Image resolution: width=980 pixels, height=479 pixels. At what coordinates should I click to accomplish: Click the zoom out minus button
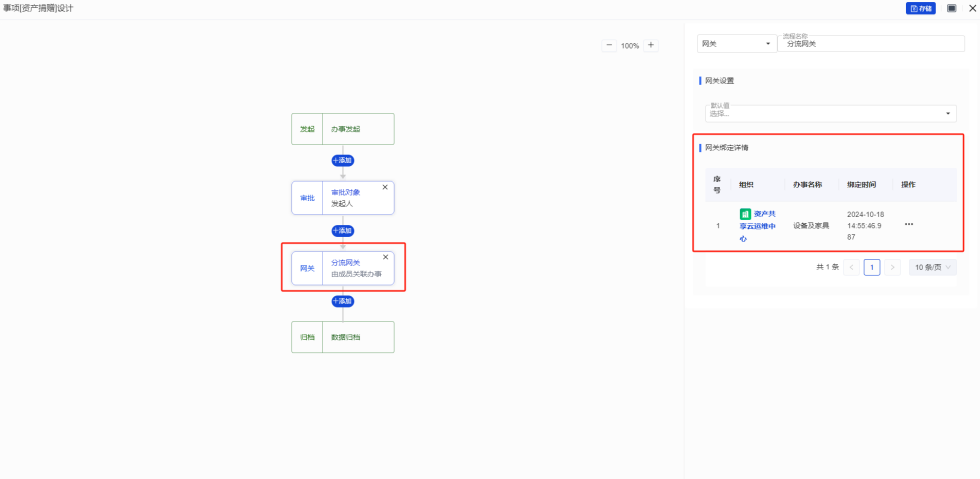tap(609, 45)
